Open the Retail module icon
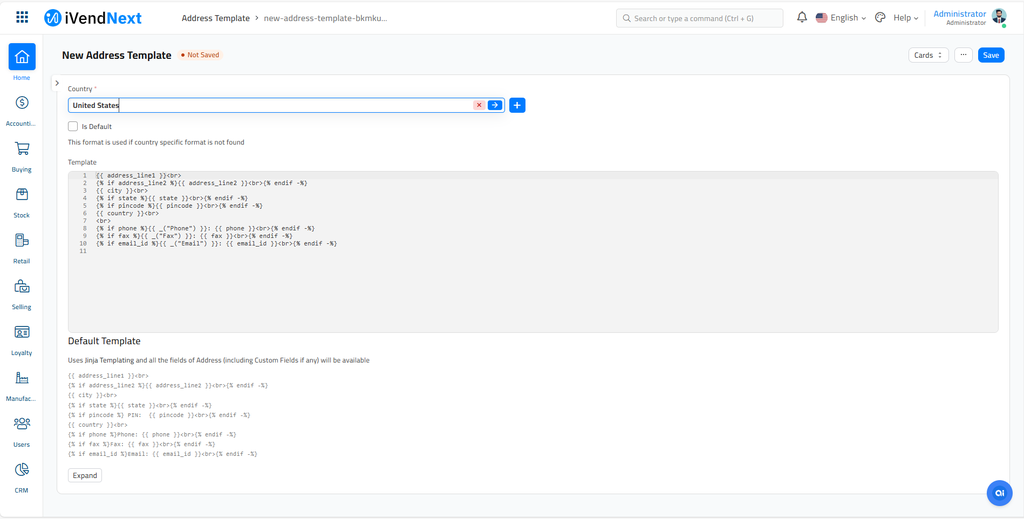1024x519 pixels. (x=22, y=240)
